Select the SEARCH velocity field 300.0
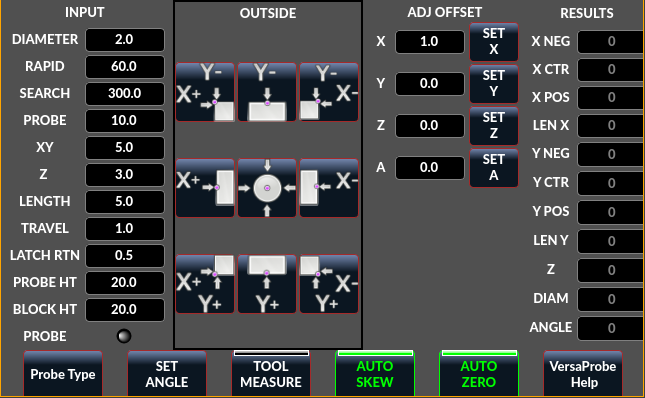 click(x=125, y=93)
